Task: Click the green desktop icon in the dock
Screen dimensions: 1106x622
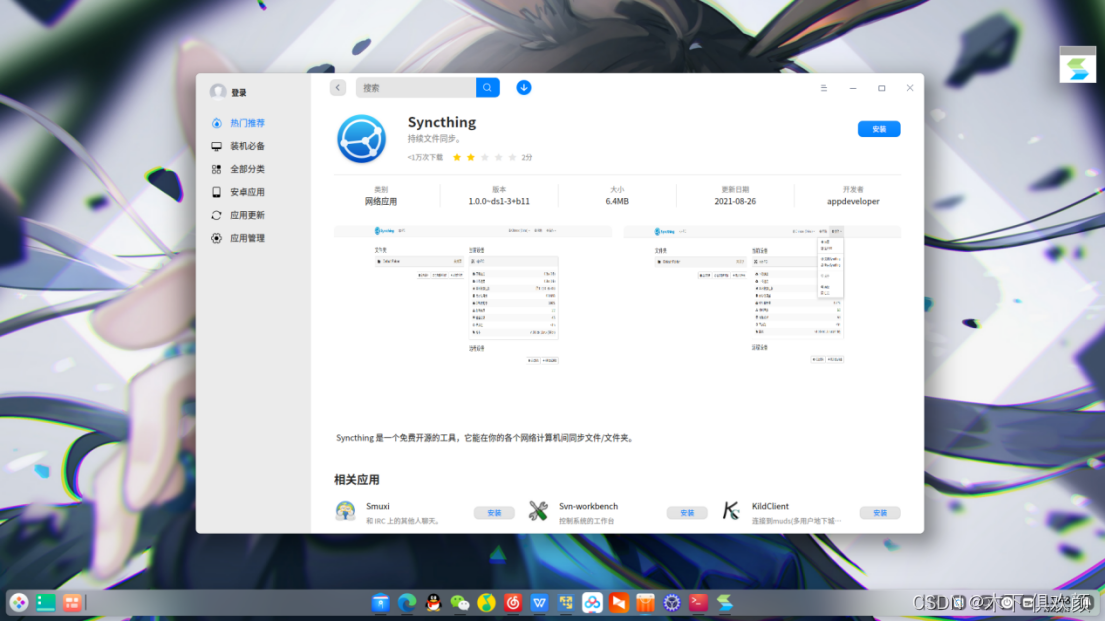Action: coord(46,603)
